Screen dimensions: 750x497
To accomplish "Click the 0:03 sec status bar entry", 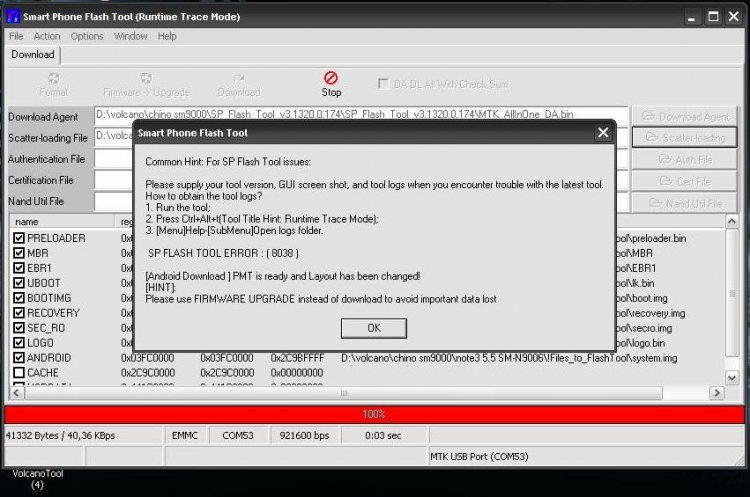I will (383, 435).
